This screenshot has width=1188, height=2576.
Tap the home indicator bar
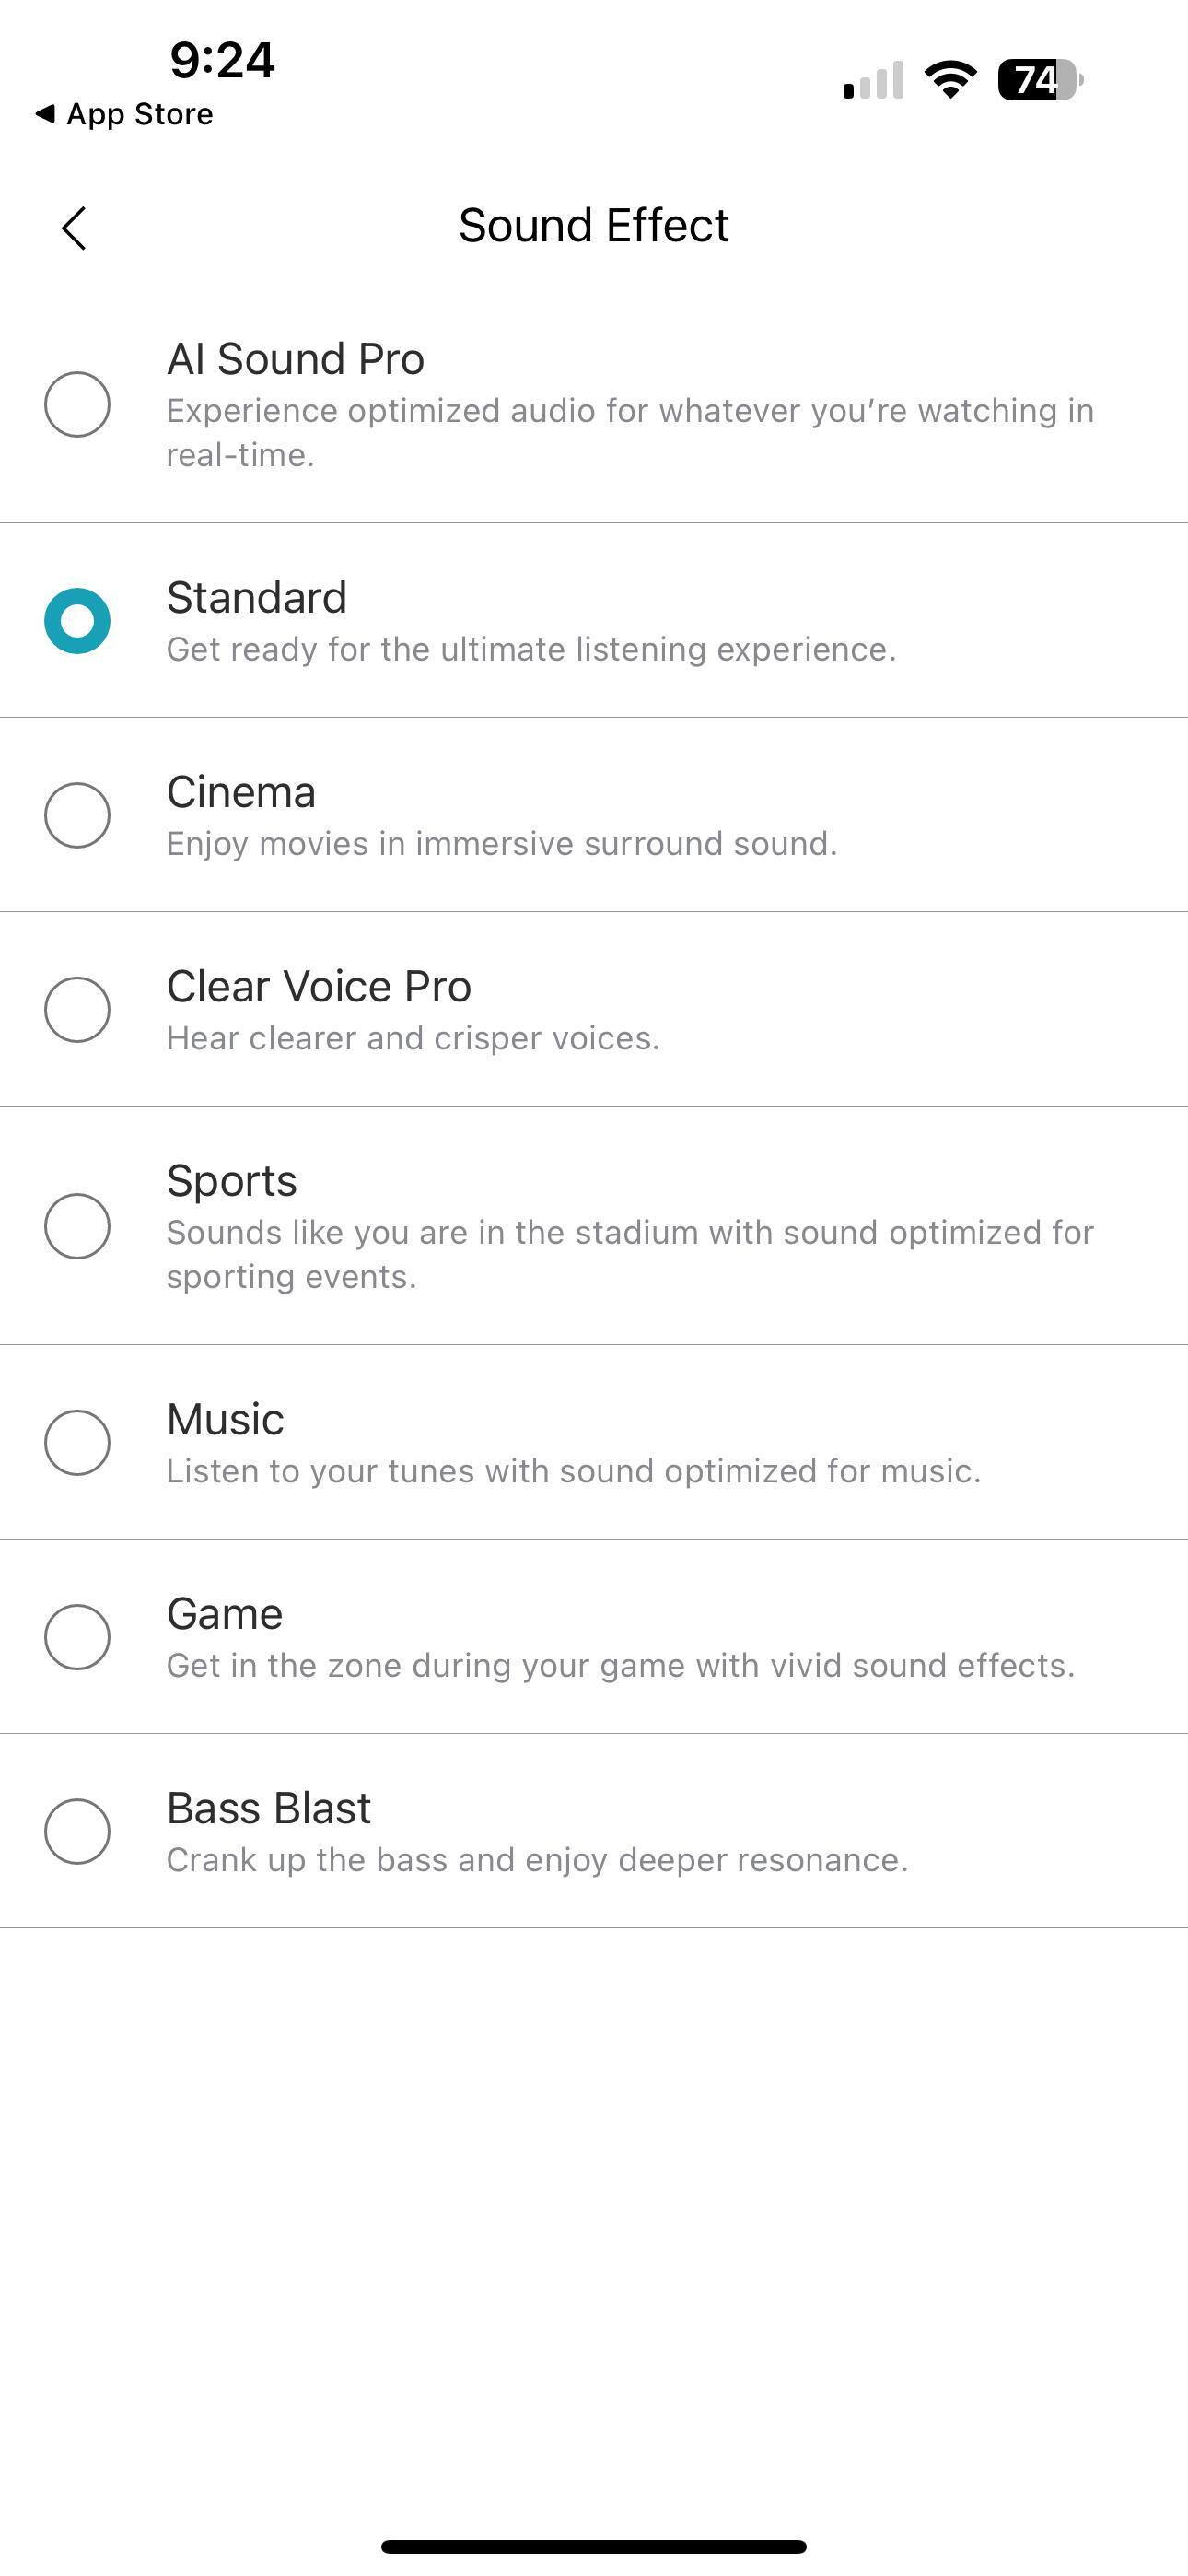click(x=593, y=2546)
